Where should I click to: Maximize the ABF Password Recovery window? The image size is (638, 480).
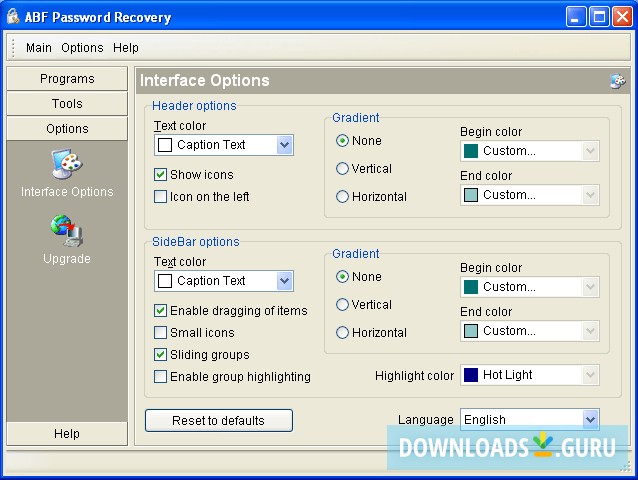[x=599, y=17]
